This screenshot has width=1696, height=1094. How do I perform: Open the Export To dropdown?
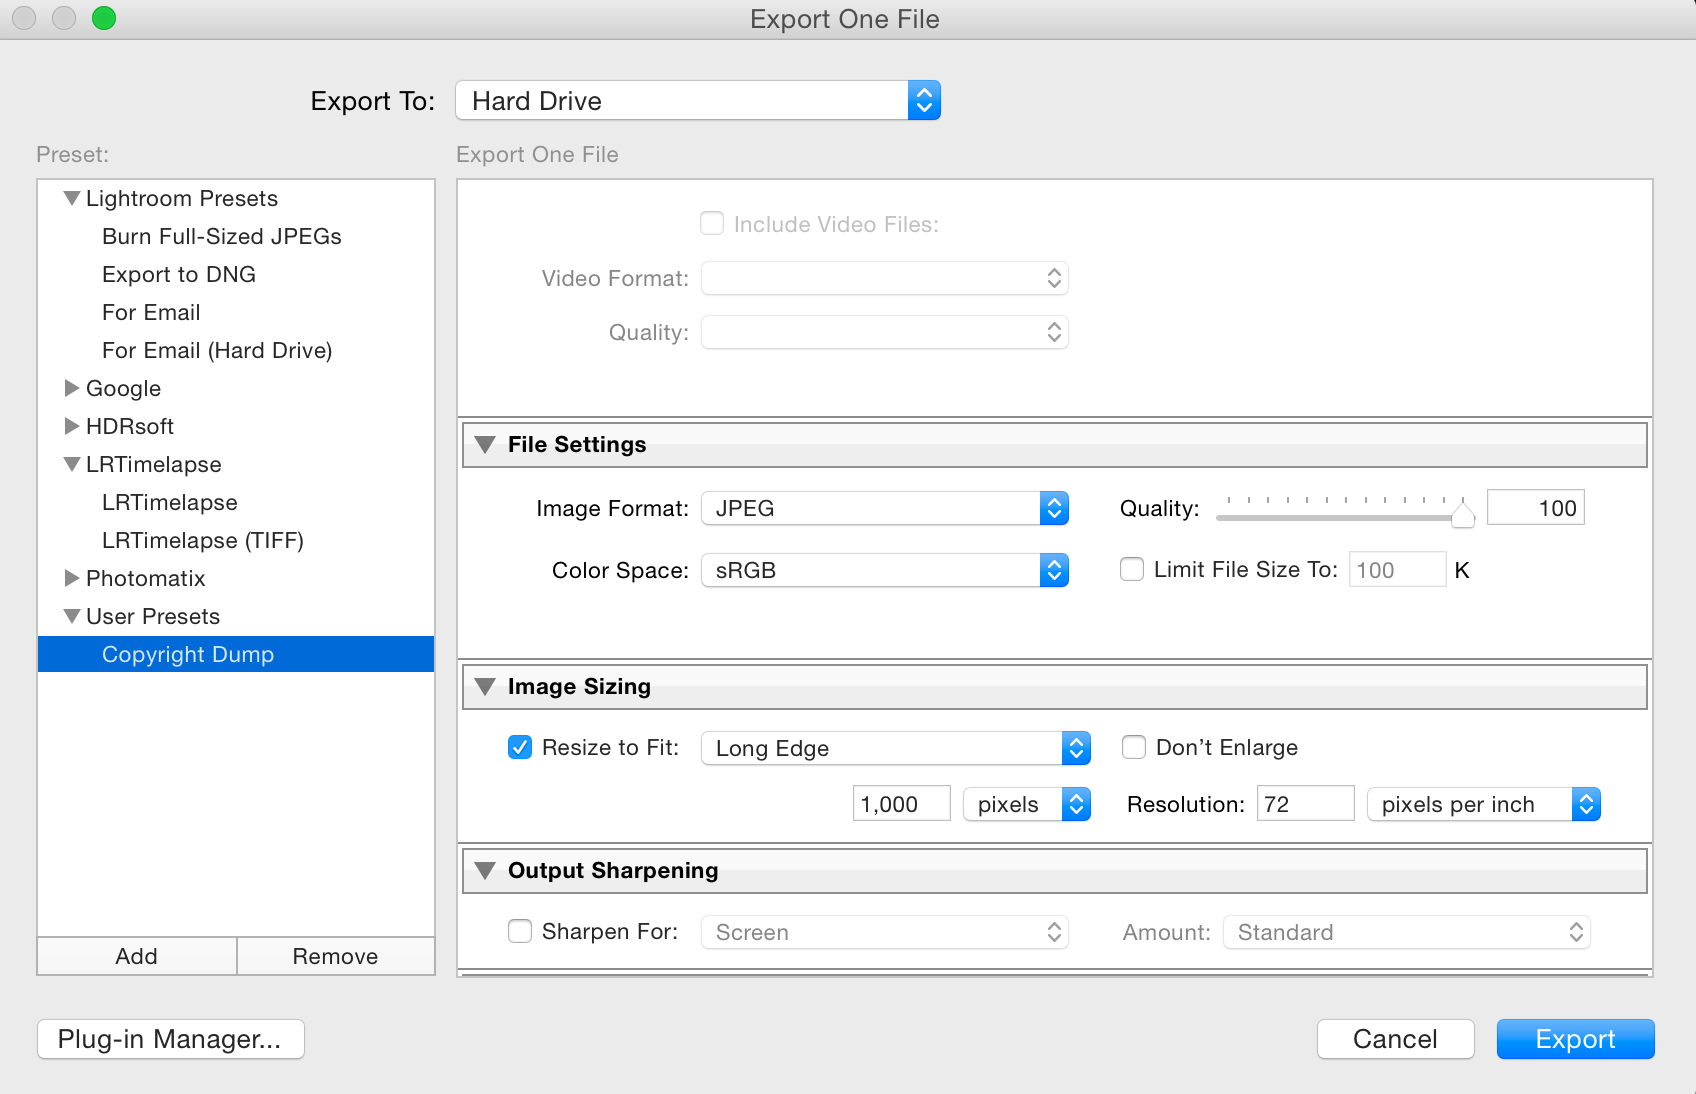698,101
